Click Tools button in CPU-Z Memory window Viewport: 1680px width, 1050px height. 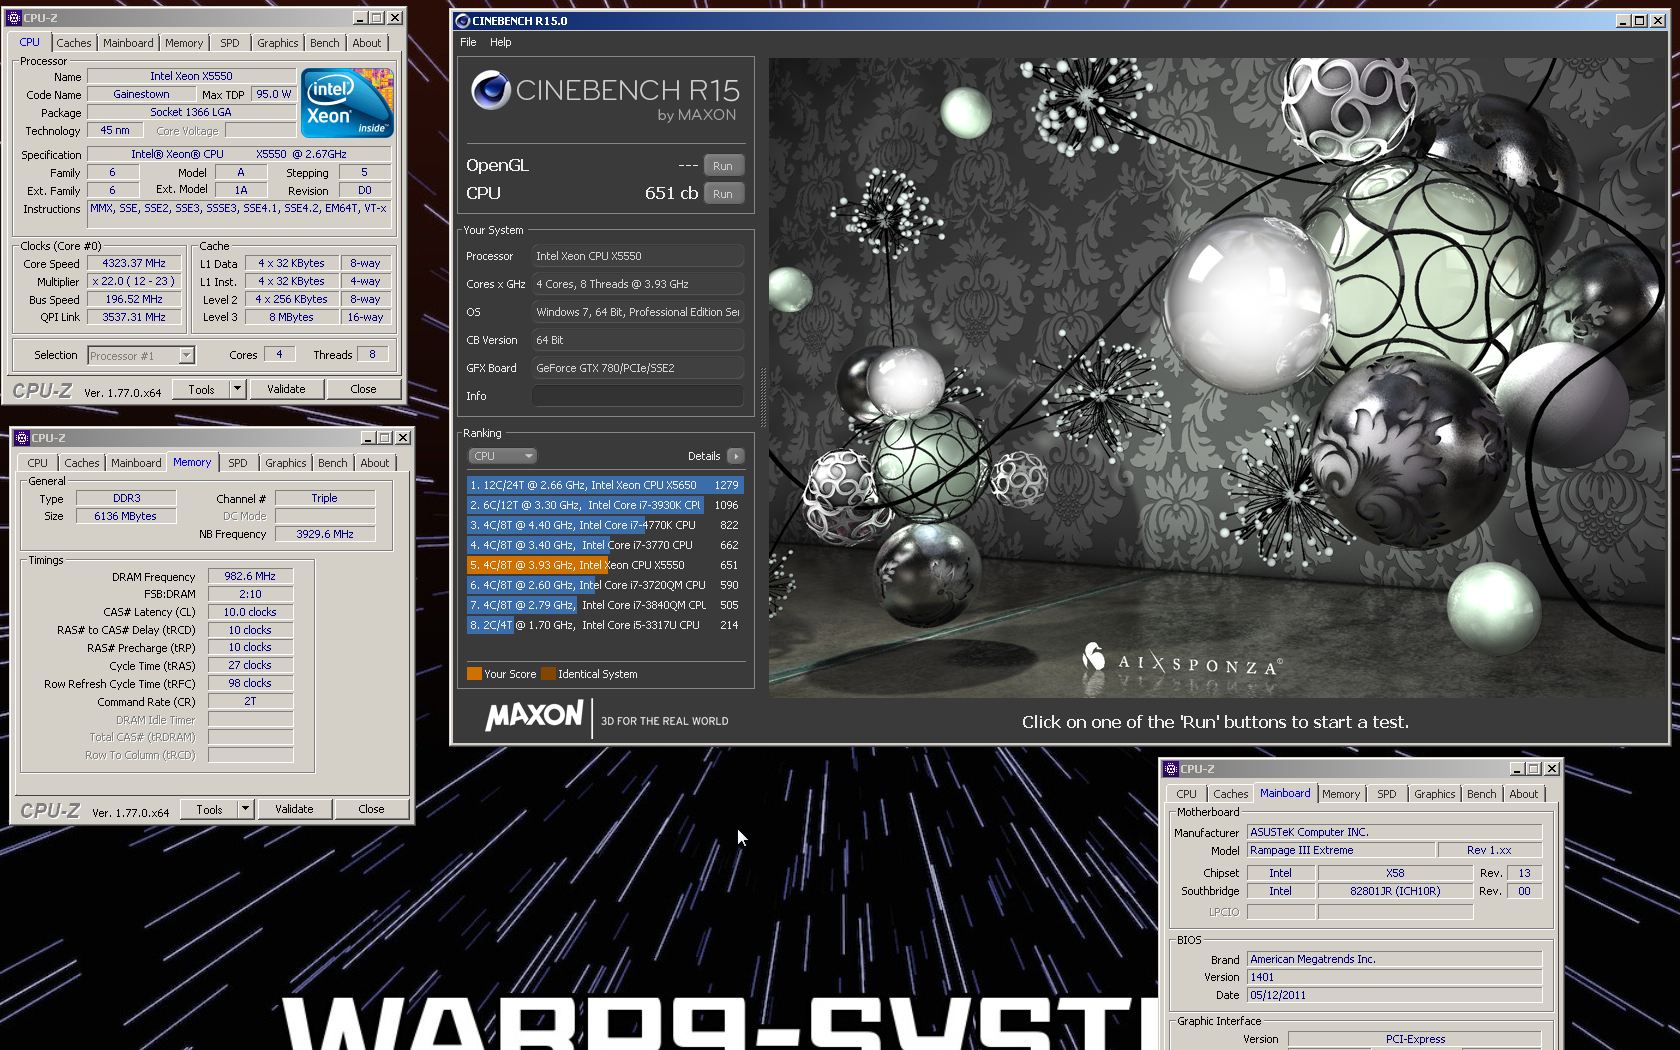(210, 809)
